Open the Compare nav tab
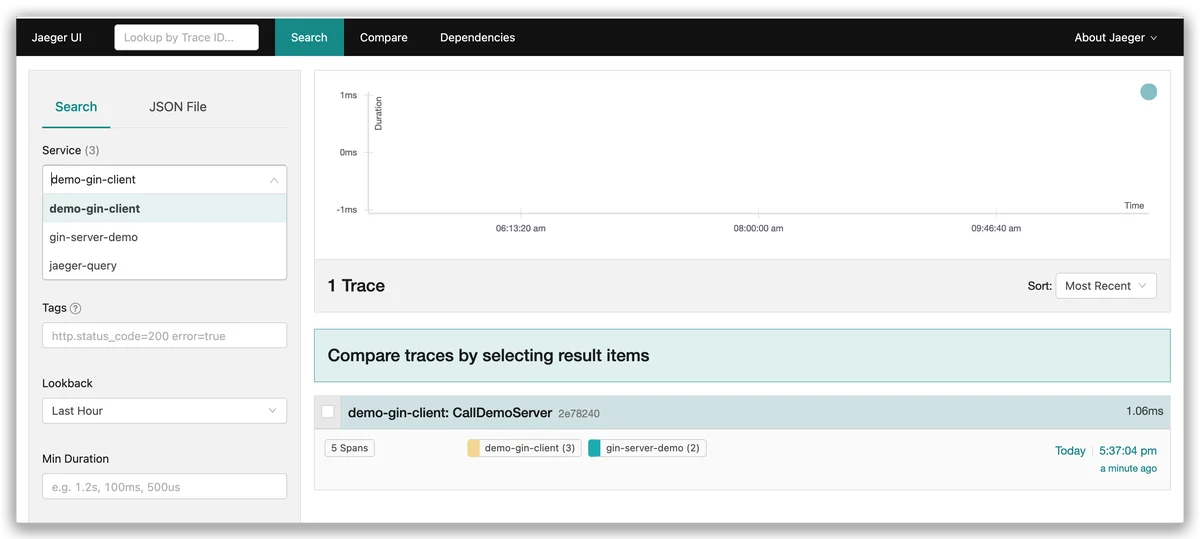The image size is (1200, 539). tap(384, 37)
